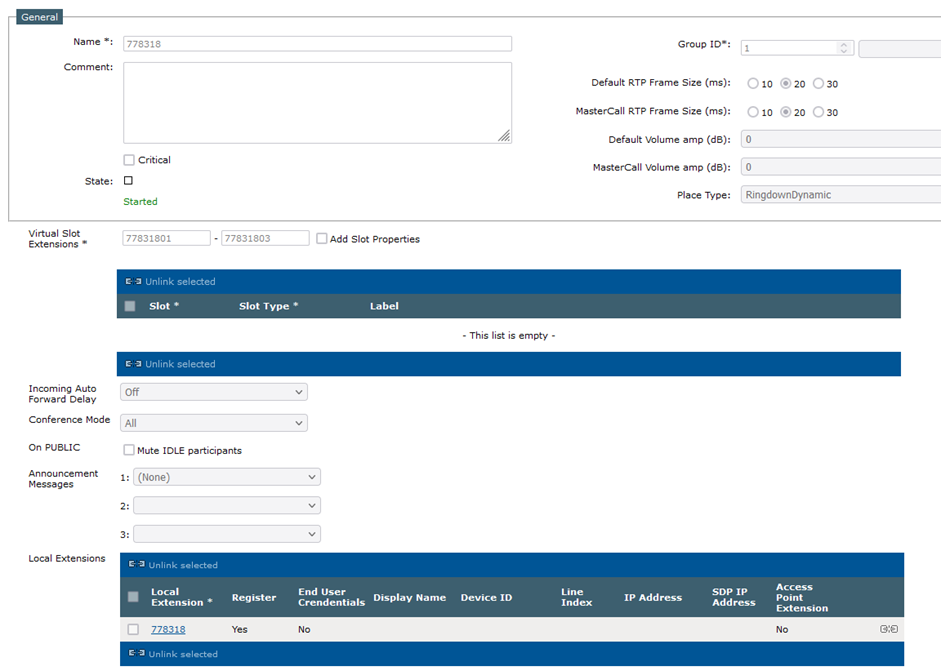
Task: Open the Conference Mode dropdown
Action: (214, 423)
